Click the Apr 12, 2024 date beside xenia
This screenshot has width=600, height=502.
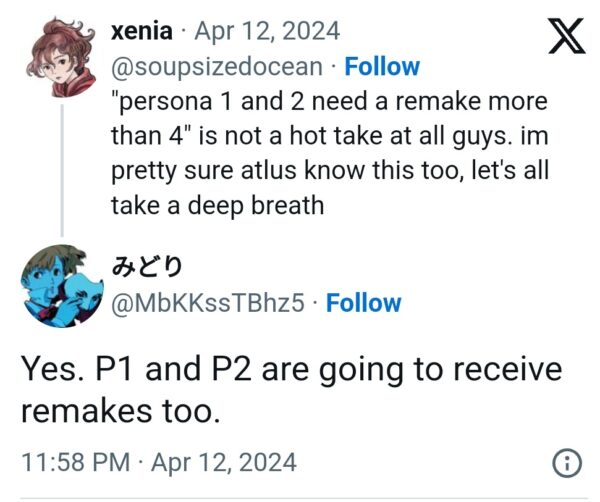269,31
